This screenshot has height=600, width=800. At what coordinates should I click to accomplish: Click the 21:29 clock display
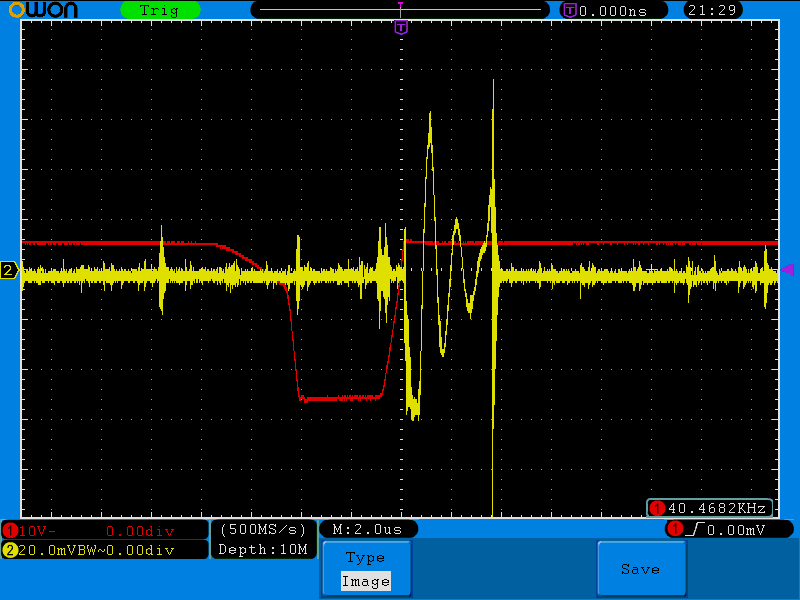point(712,10)
